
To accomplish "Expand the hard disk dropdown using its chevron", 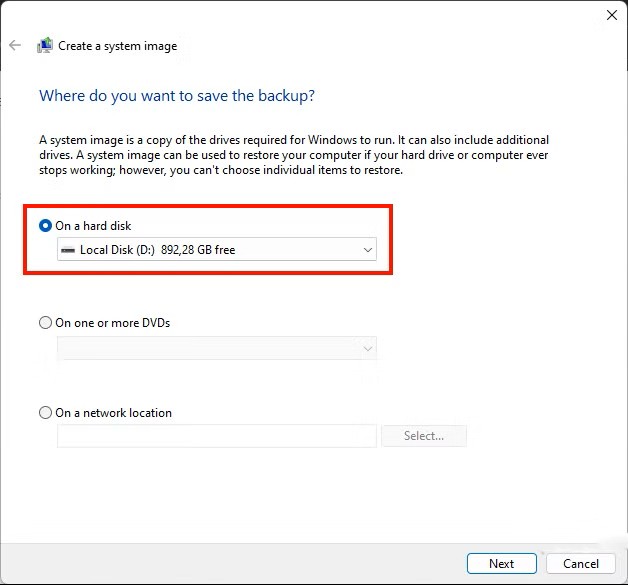I will 367,250.
